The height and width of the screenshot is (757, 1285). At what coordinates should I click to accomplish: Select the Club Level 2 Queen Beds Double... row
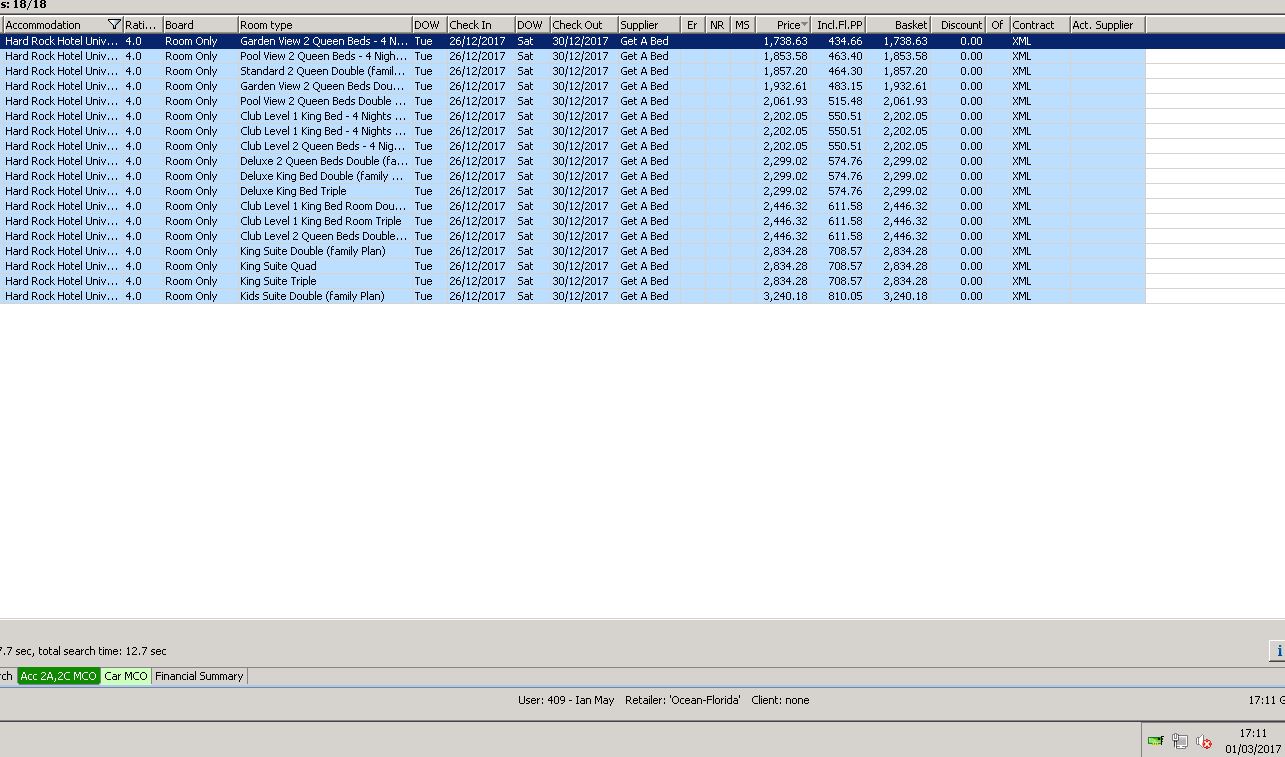572,236
